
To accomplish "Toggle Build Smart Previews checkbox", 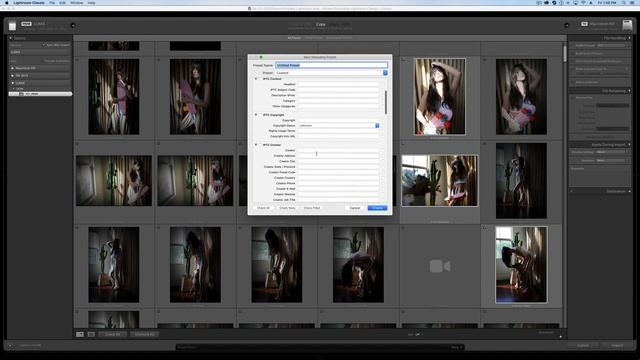I will point(573,53).
